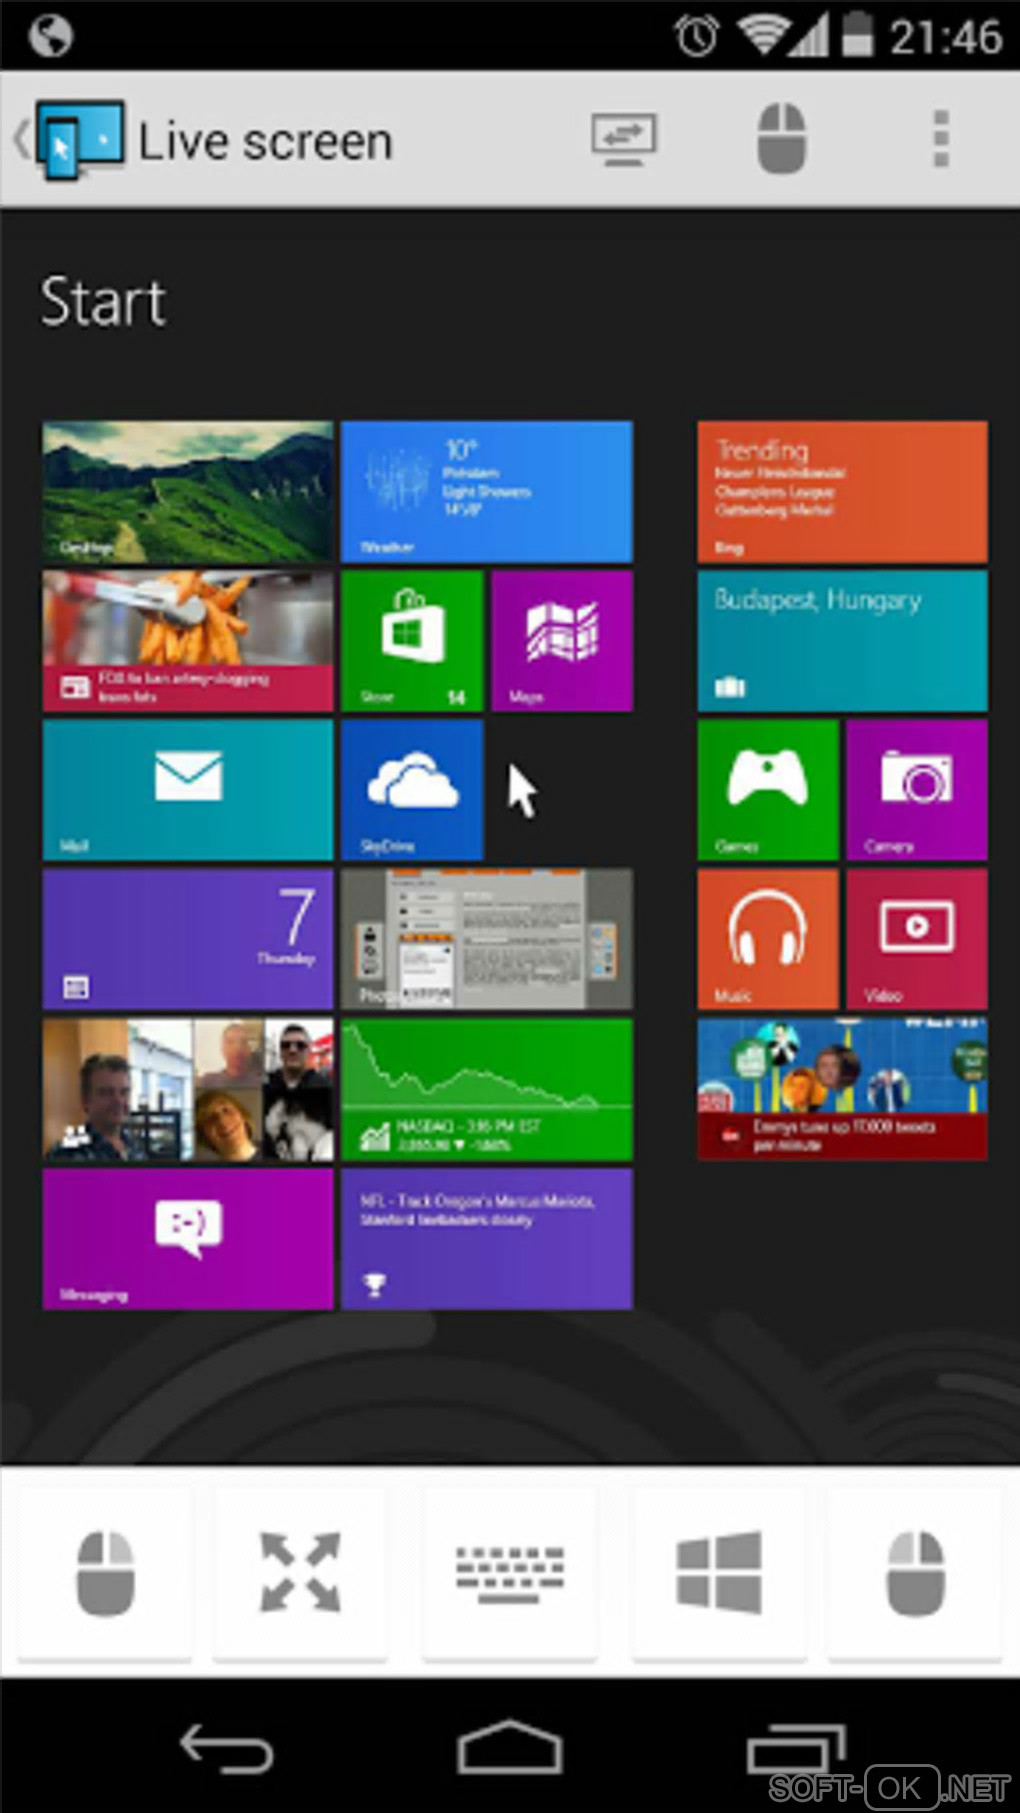
Task: Open the Messaging tile
Action: [x=188, y=1239]
